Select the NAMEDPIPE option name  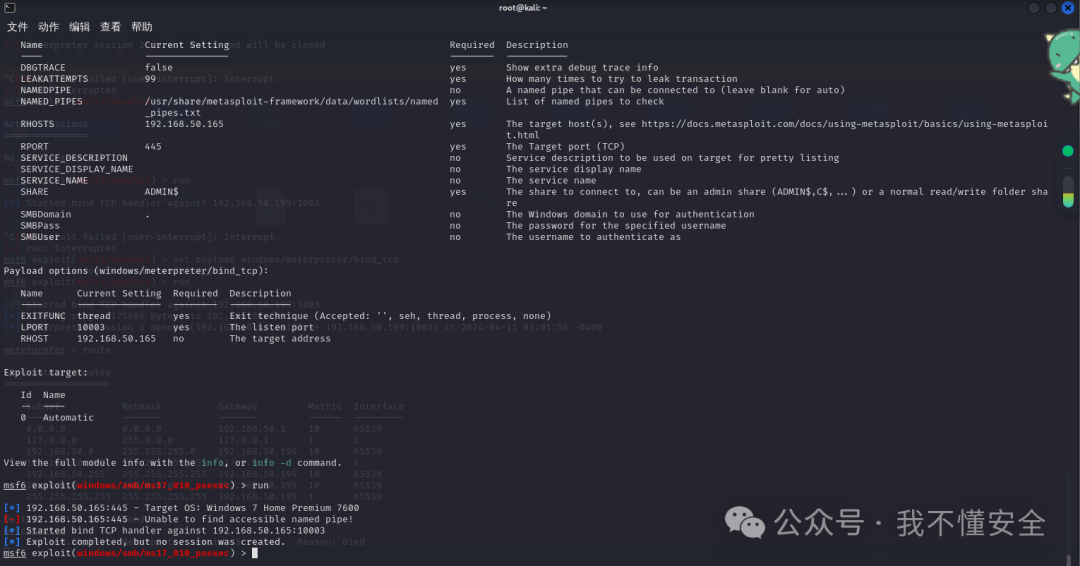[x=45, y=90]
